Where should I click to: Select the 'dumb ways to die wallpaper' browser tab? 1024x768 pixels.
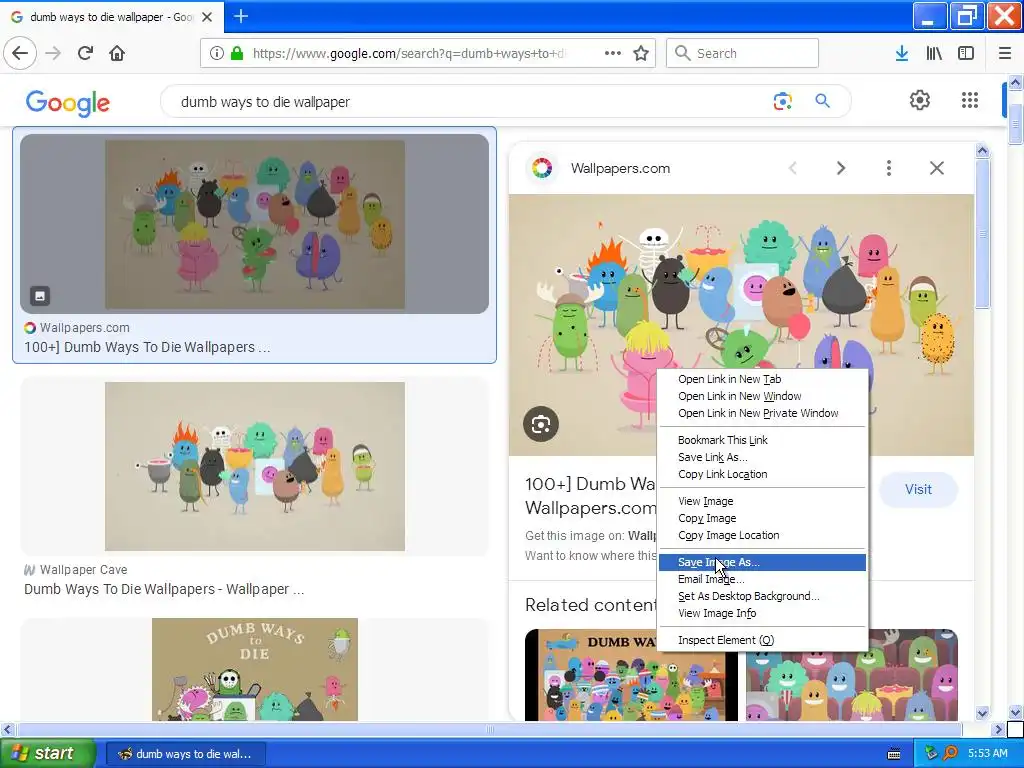tap(112, 17)
